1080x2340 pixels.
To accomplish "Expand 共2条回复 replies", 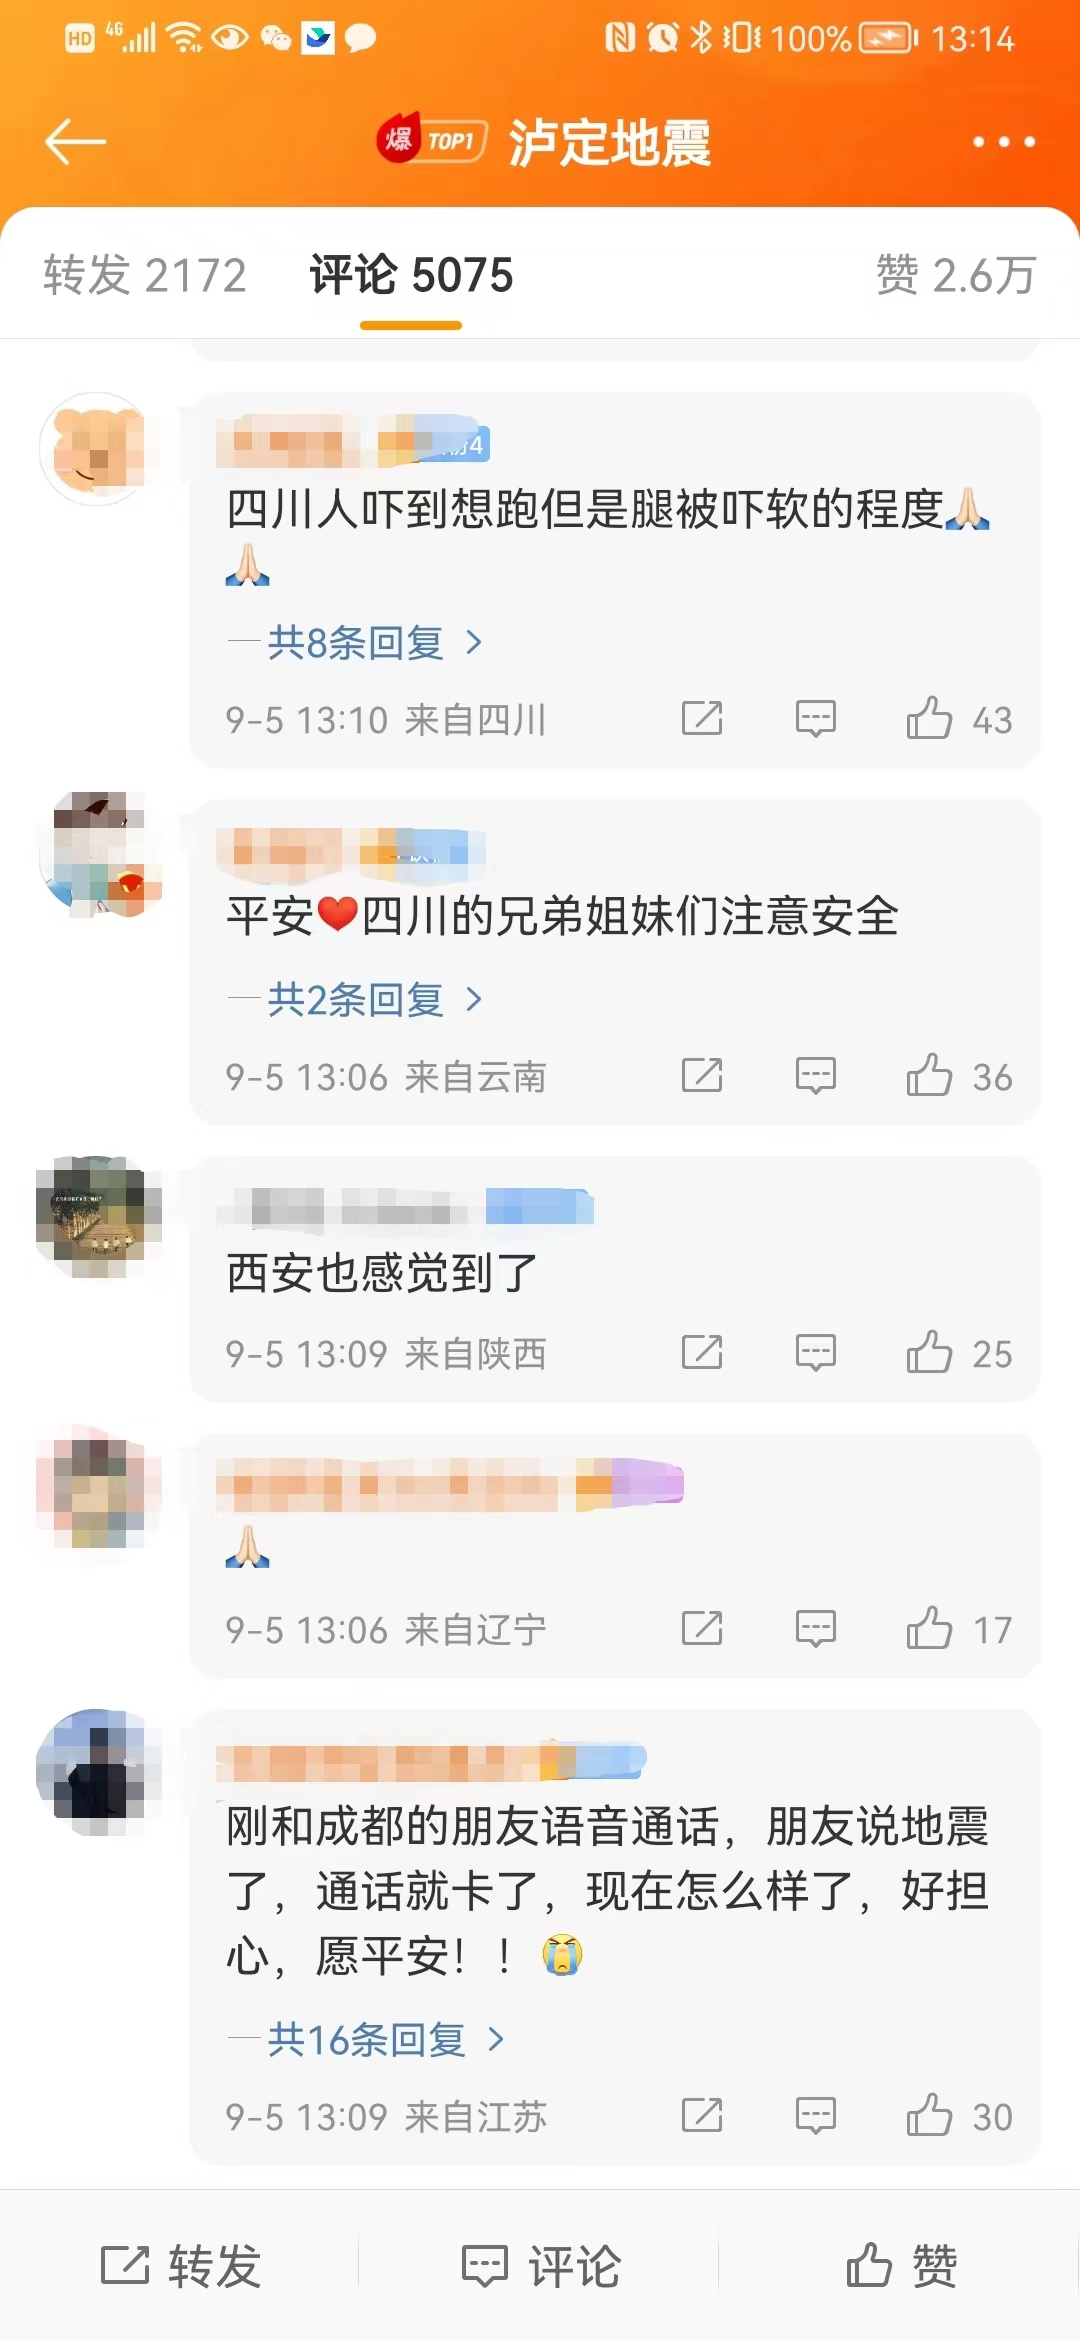I will (x=356, y=999).
